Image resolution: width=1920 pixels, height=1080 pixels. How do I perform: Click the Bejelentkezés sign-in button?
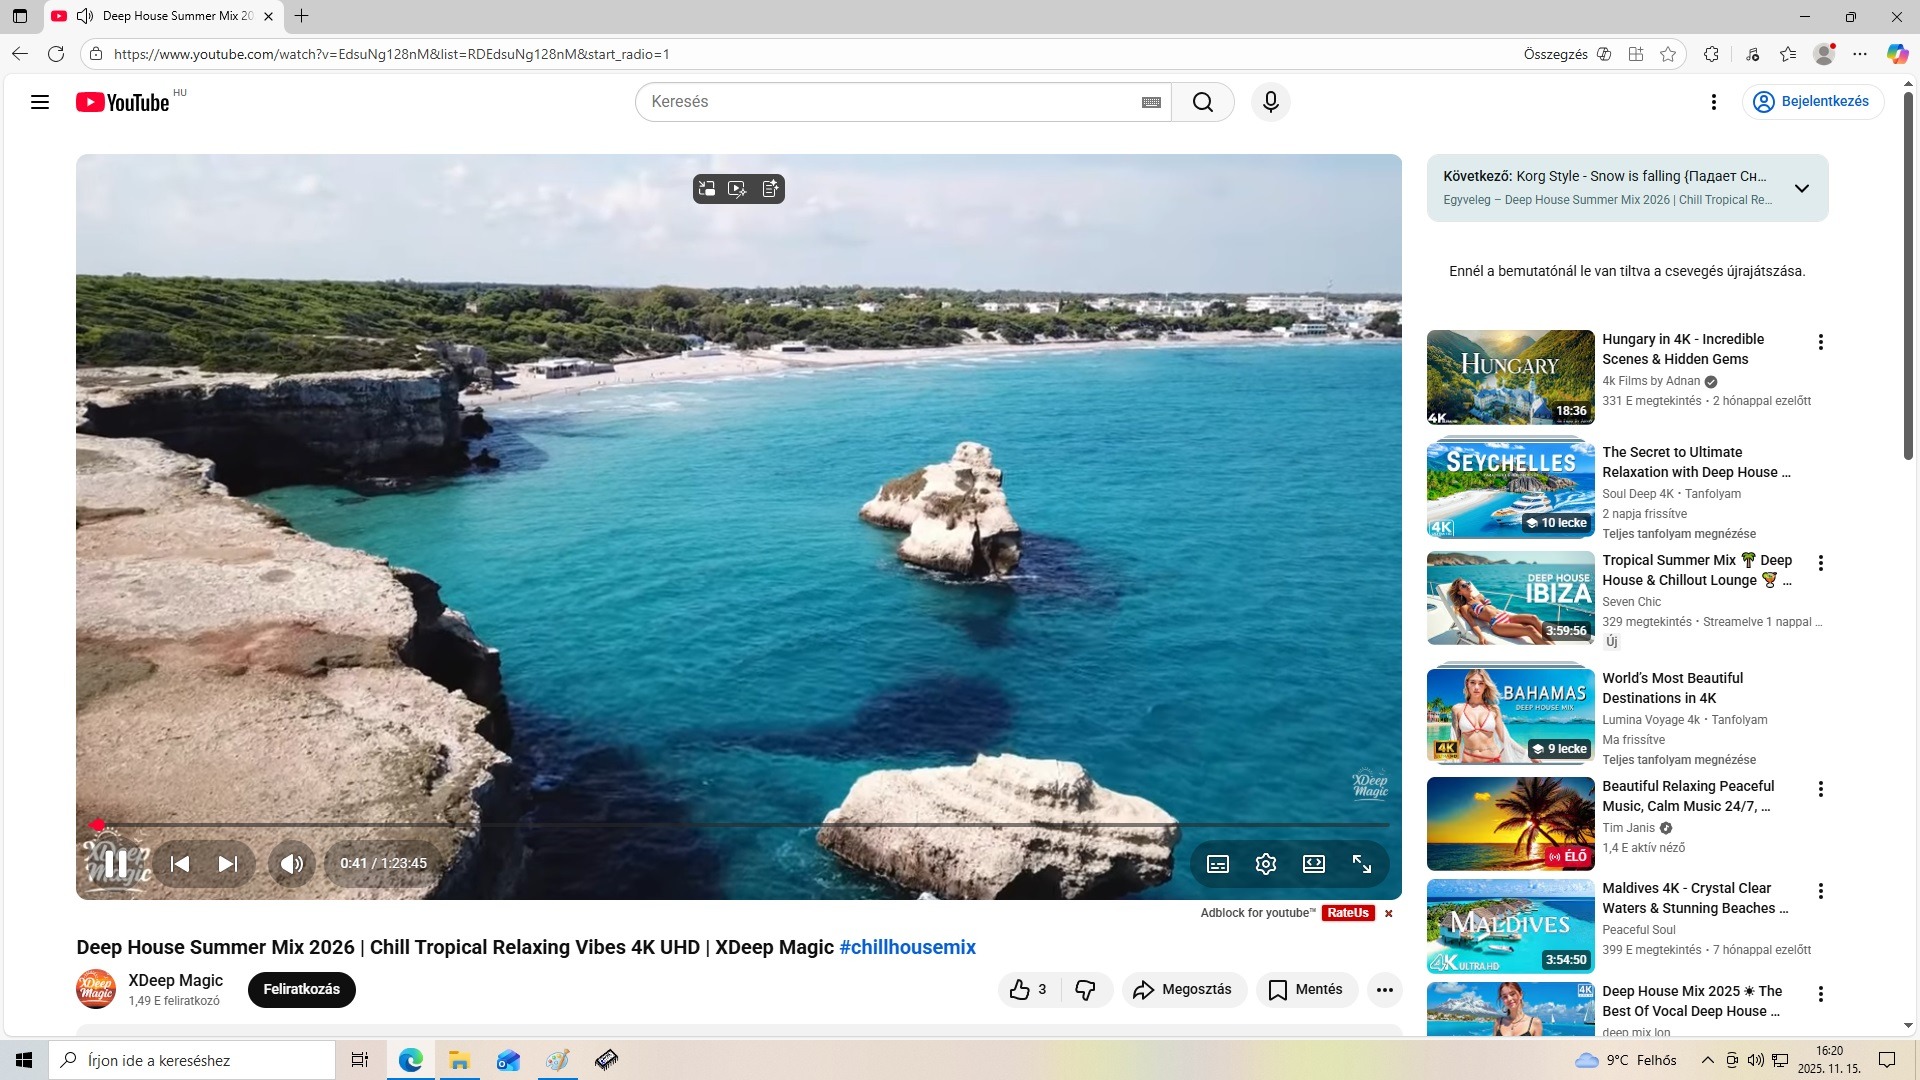[1813, 102]
